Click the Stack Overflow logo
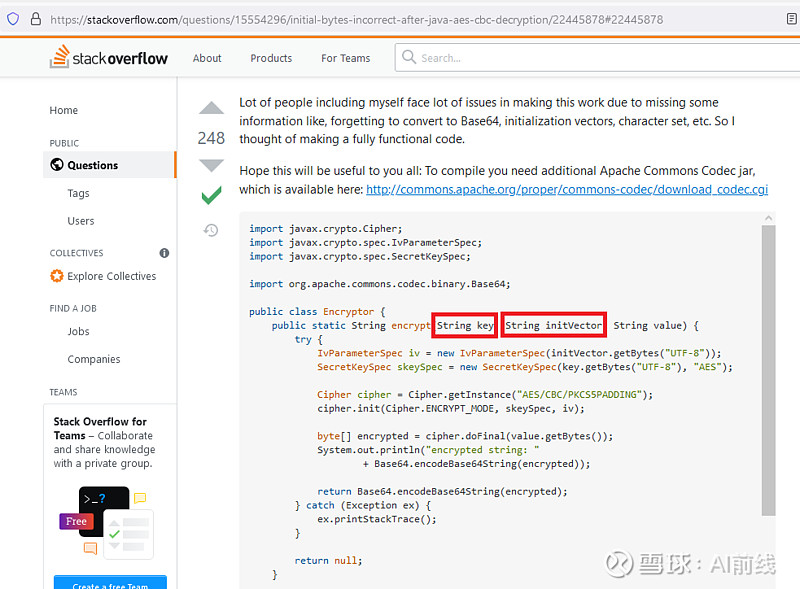The image size is (800, 589). [x=109, y=58]
